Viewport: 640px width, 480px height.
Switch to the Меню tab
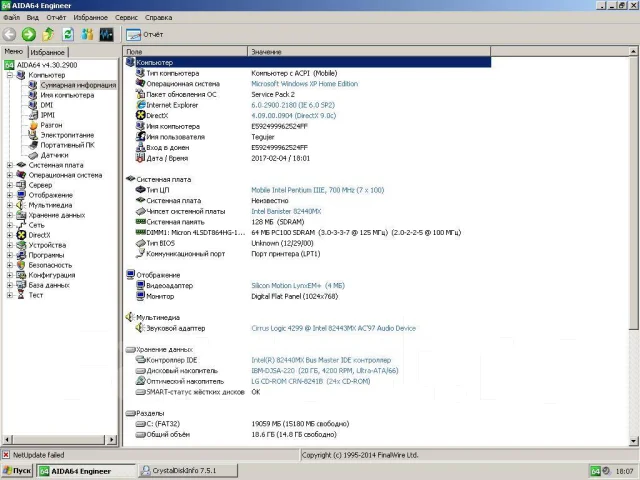pos(14,51)
